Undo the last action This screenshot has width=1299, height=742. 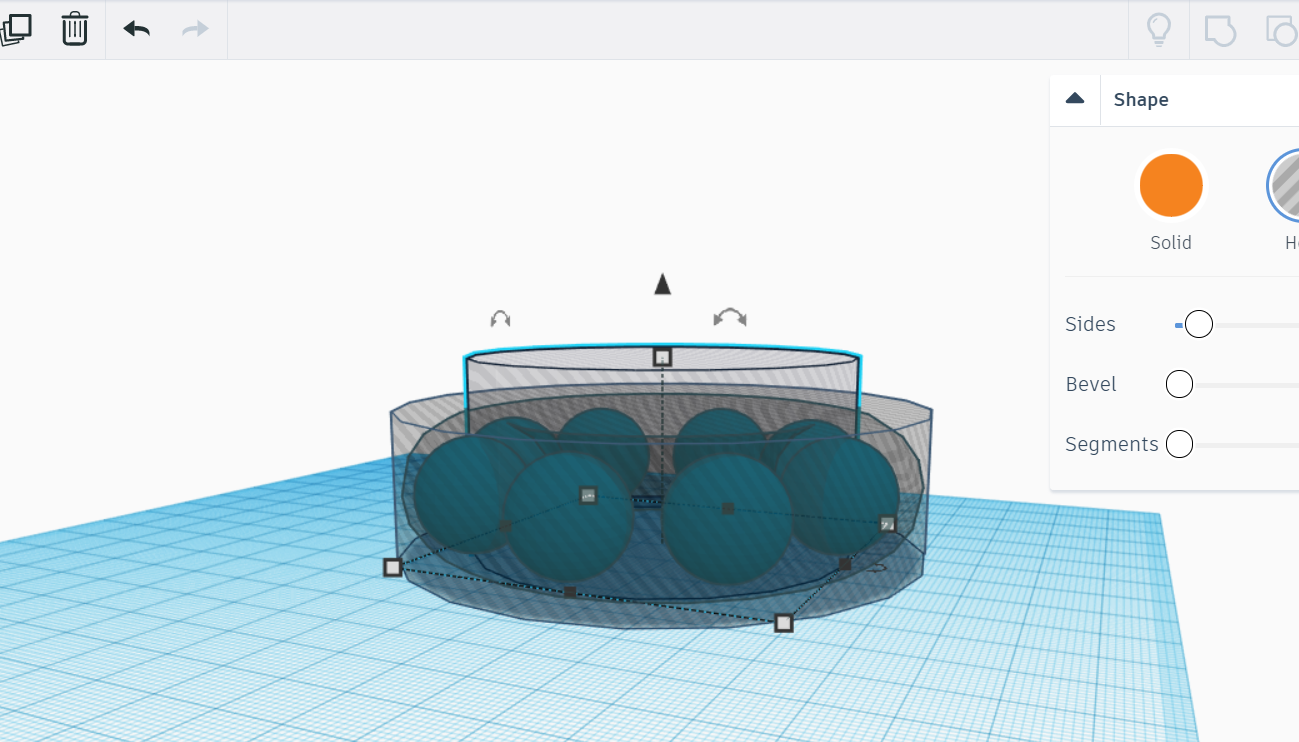pos(136,29)
